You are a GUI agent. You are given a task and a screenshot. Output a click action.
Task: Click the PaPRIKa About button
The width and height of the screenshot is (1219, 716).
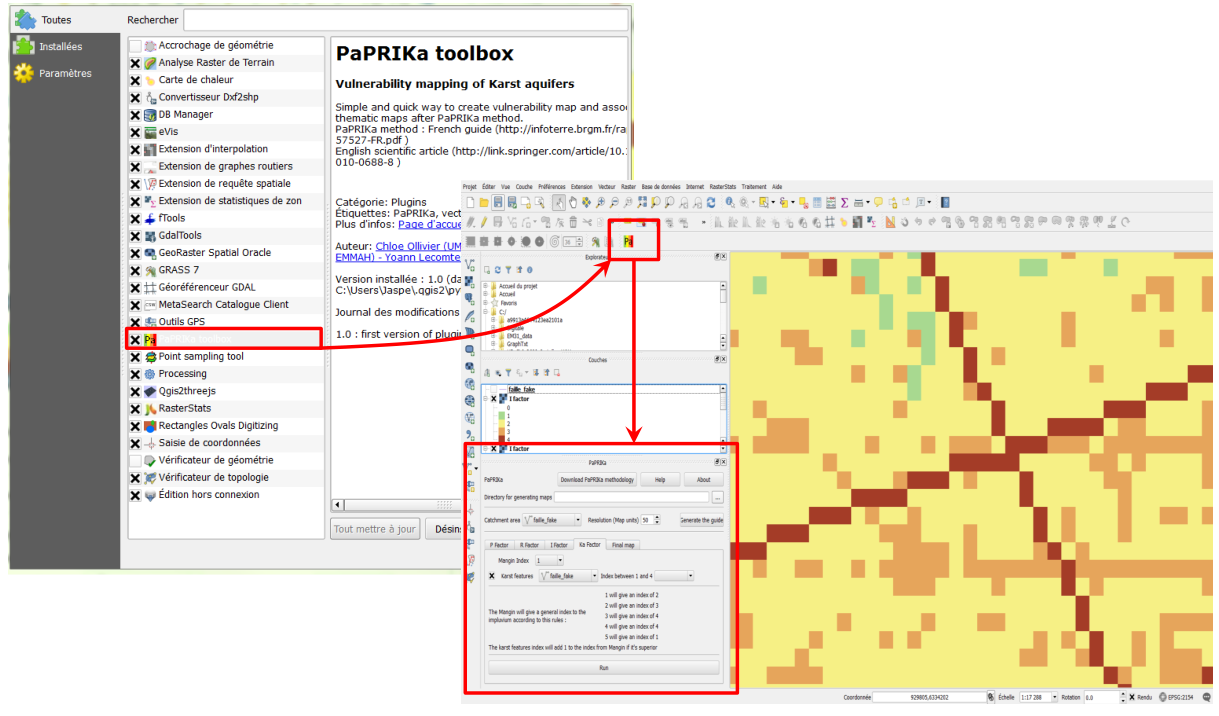[704, 480]
